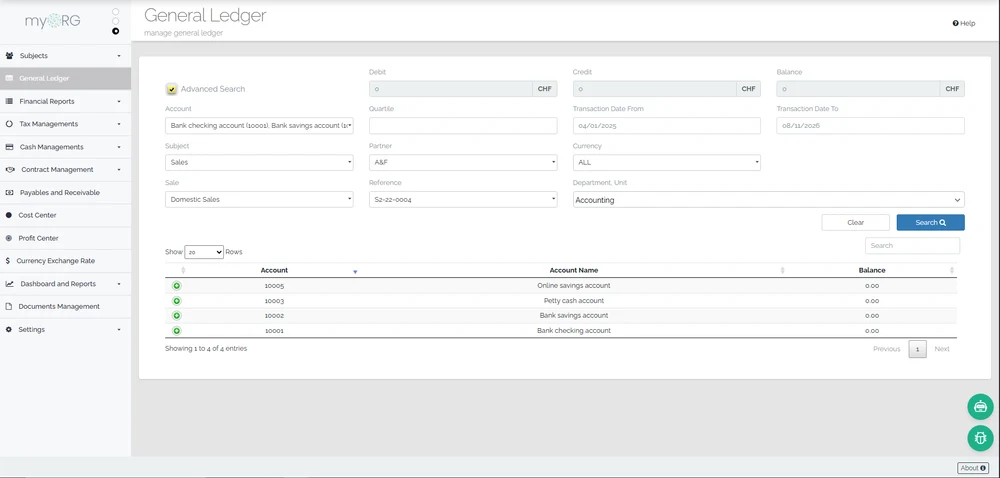Click 'Petty cash account' cell

573,301
